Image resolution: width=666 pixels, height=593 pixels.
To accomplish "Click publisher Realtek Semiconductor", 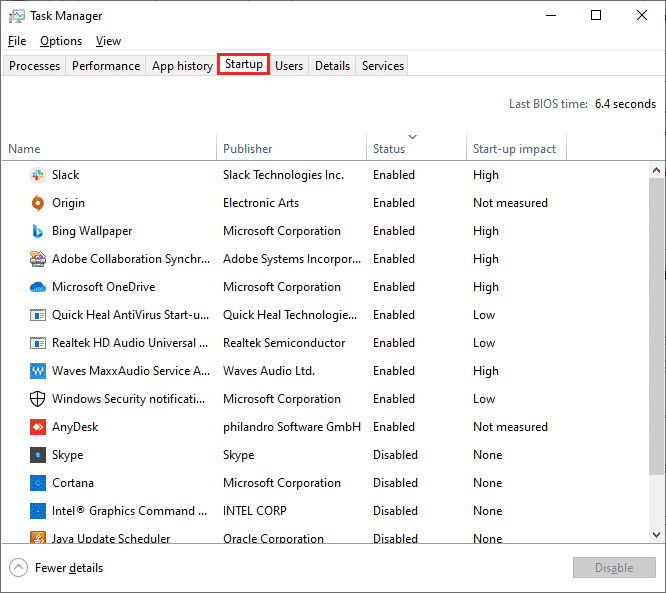I will [x=284, y=343].
